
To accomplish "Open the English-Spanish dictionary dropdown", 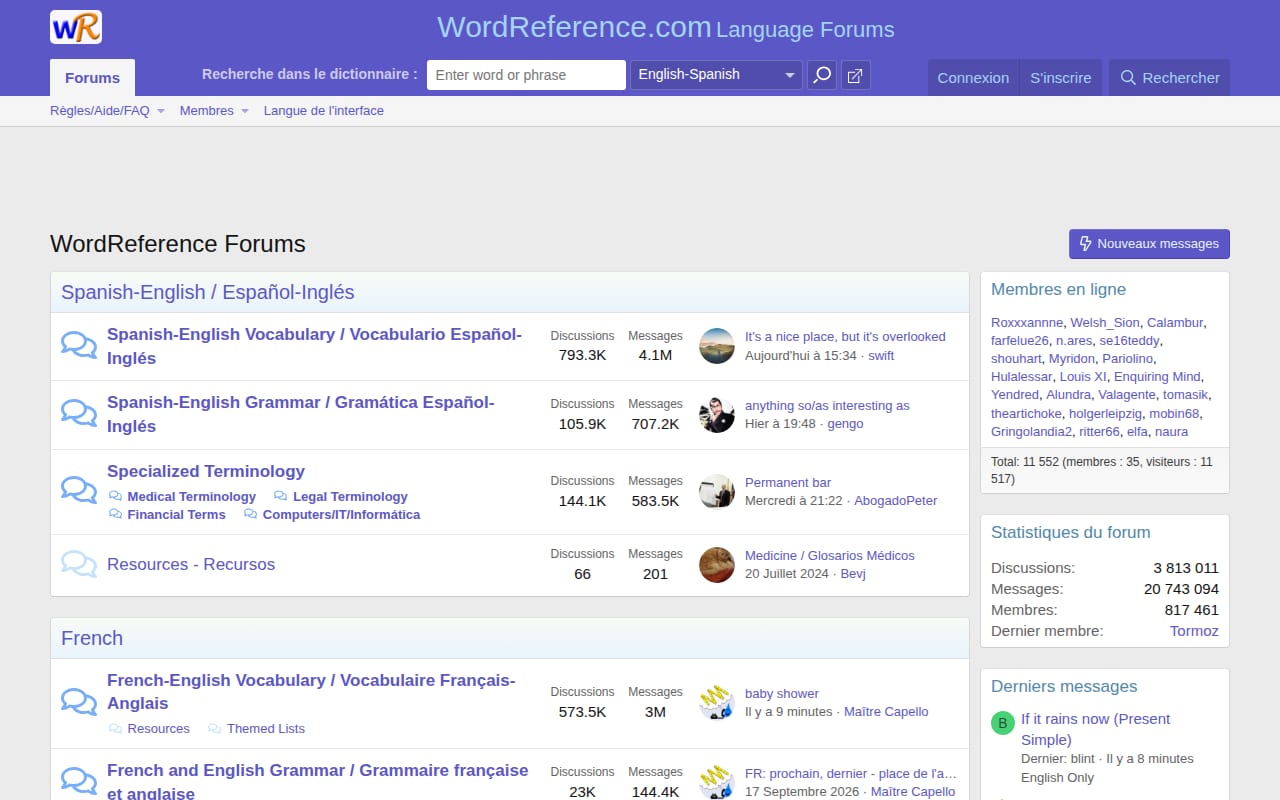I will tap(716, 75).
